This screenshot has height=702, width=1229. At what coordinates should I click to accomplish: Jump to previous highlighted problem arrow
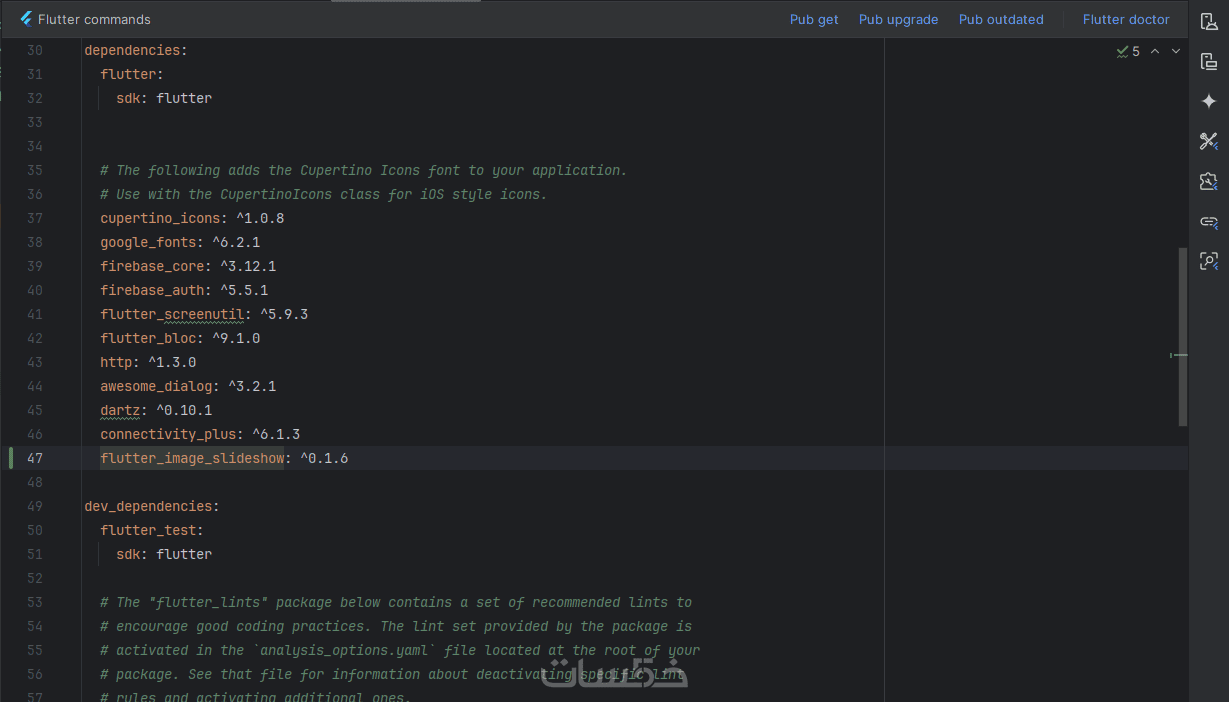point(1155,51)
